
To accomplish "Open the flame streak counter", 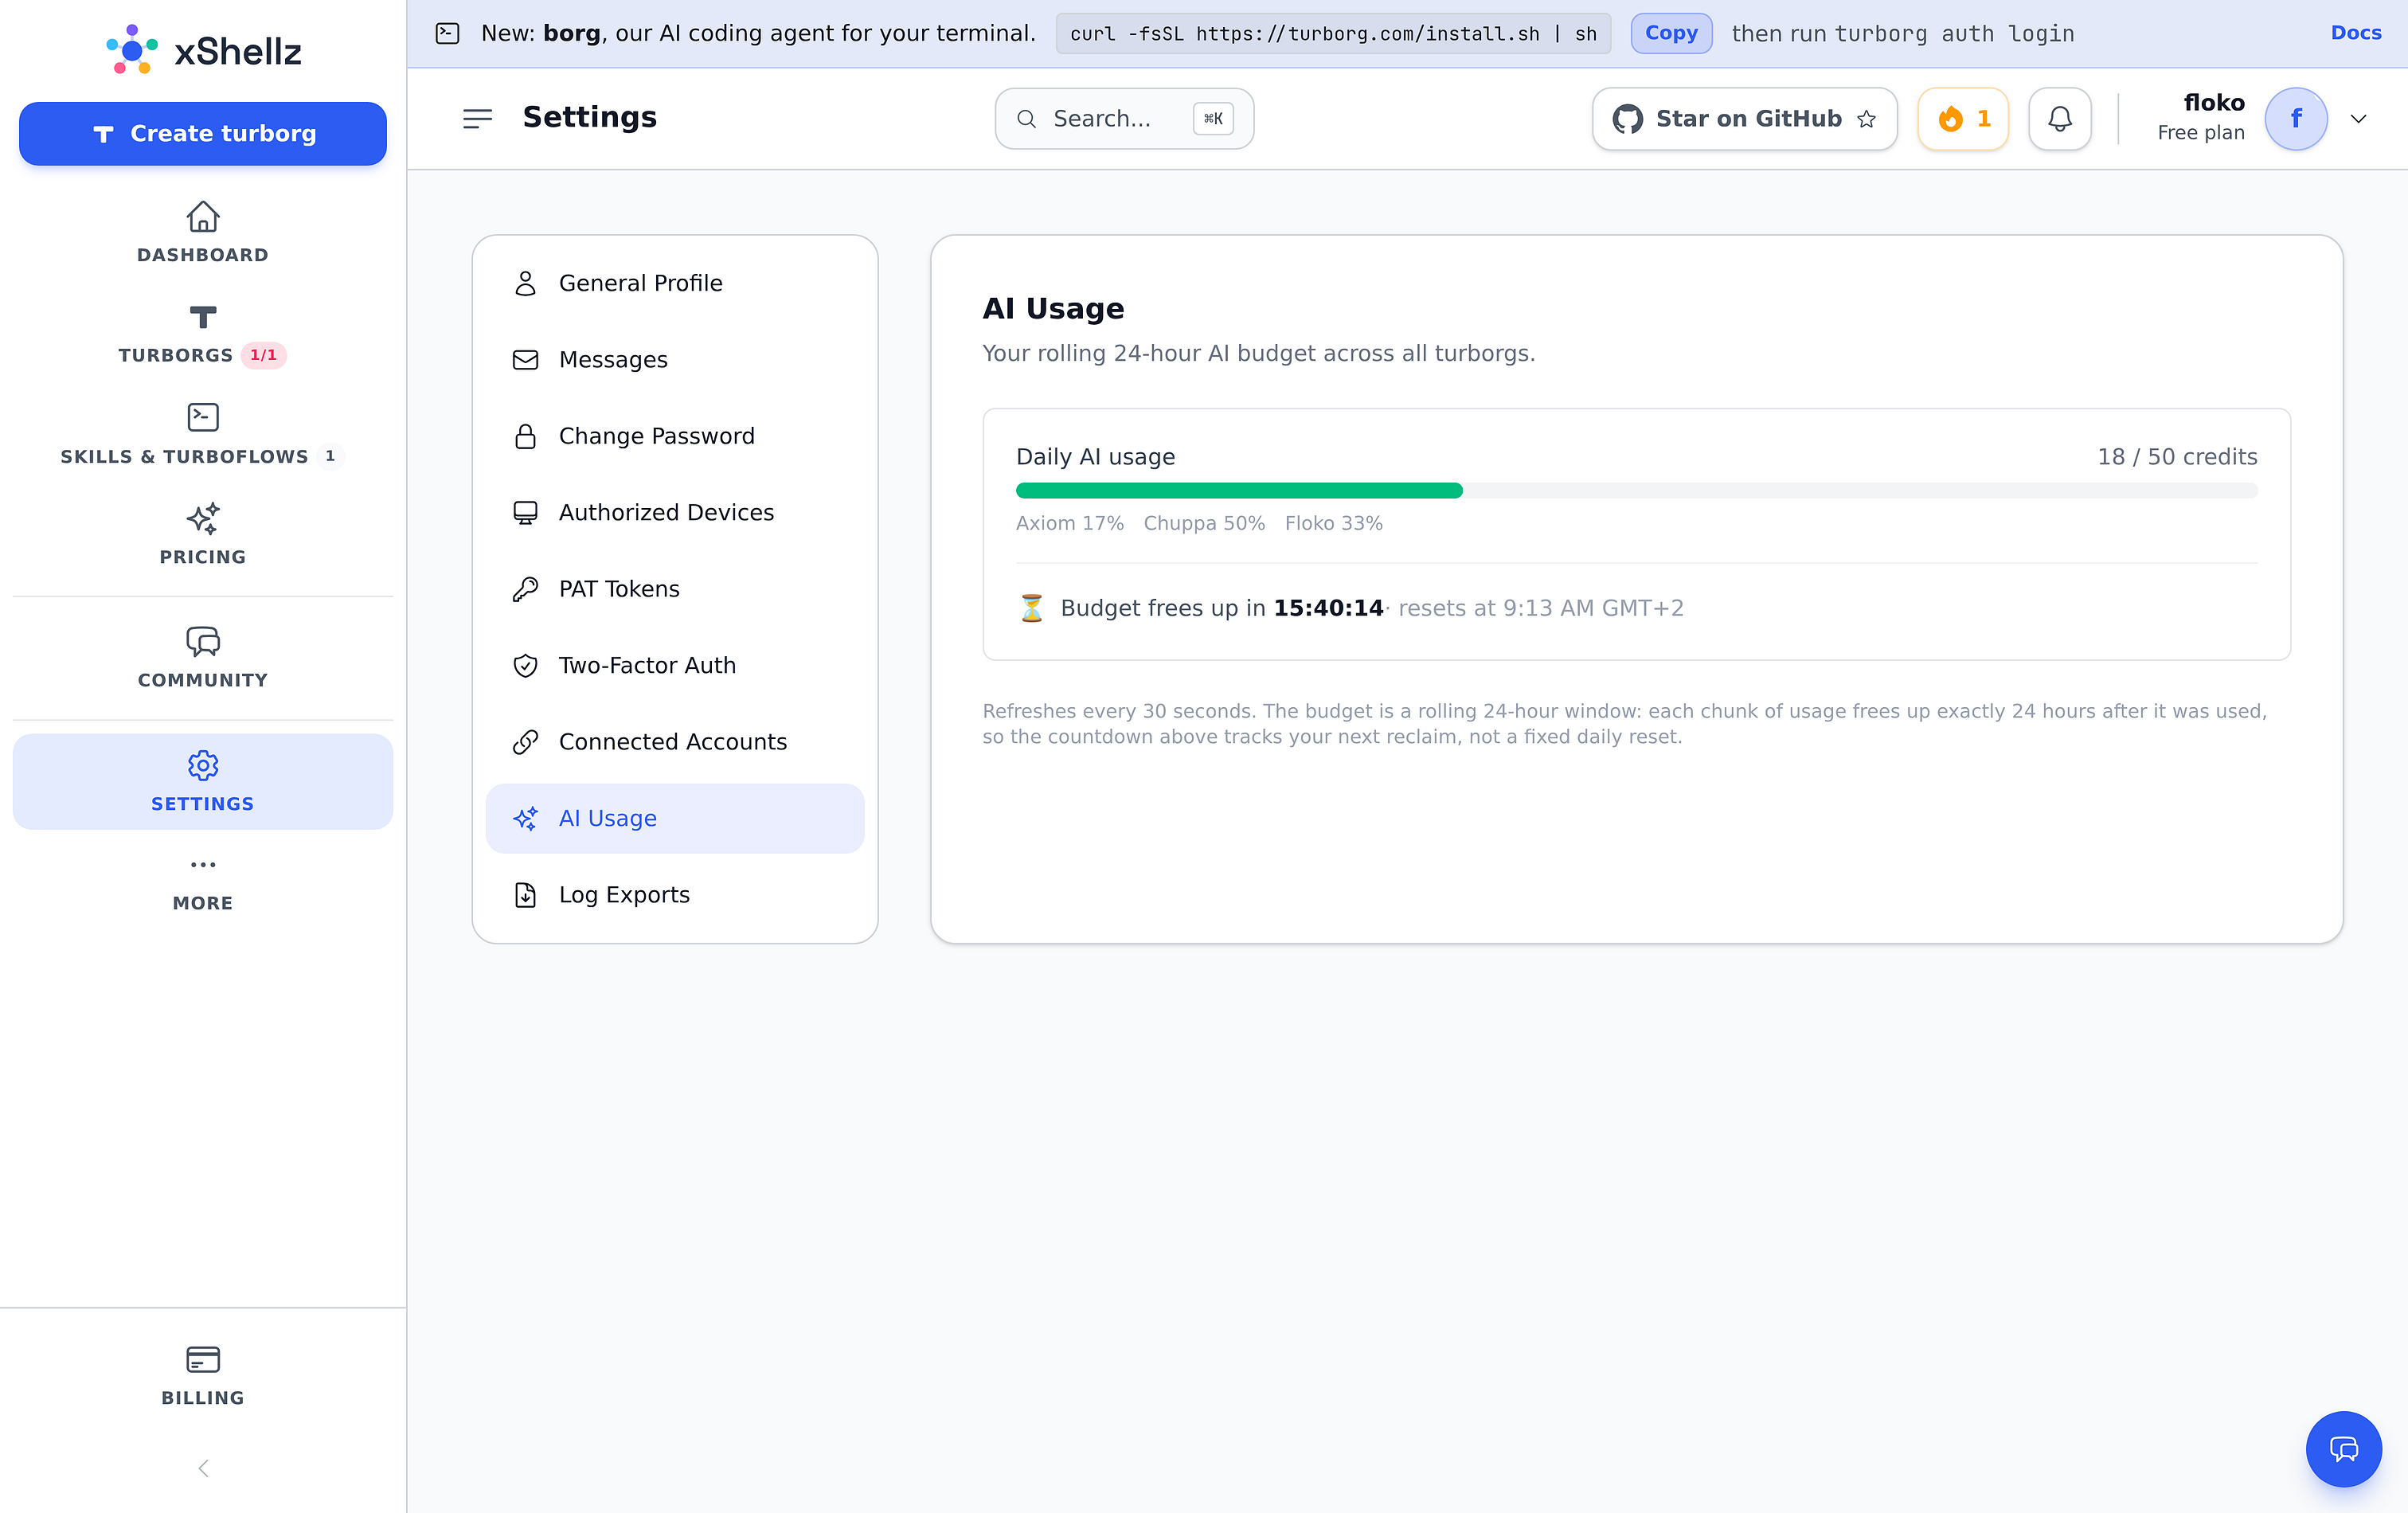I will pos(1963,119).
